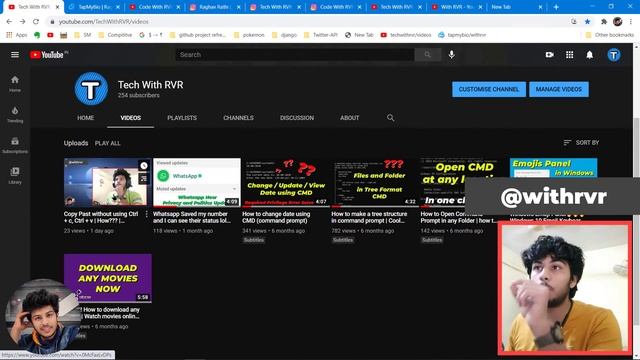Click the channel search magnifier icon

[390, 118]
